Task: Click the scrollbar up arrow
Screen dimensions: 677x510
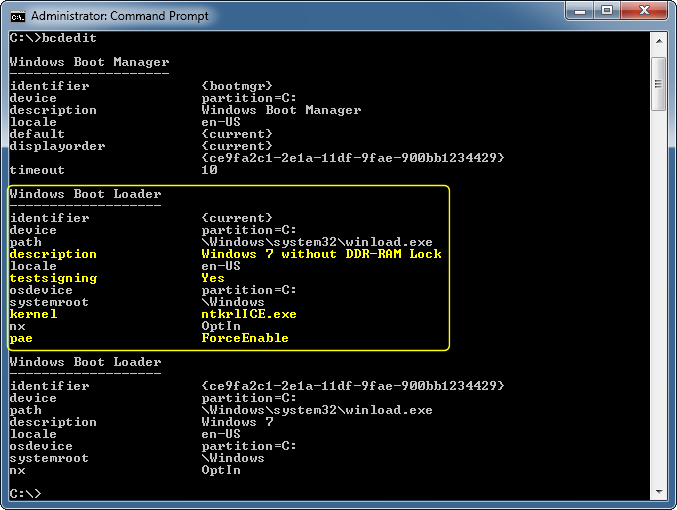Action: point(659,40)
